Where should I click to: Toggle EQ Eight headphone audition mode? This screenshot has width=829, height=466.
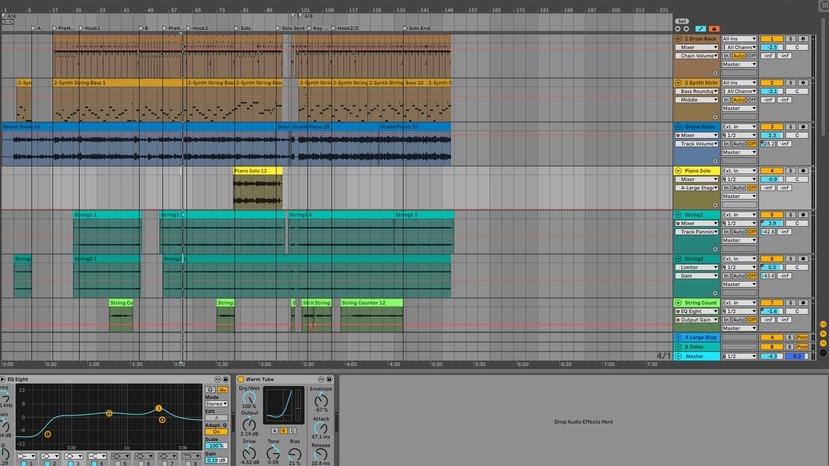pos(210,389)
